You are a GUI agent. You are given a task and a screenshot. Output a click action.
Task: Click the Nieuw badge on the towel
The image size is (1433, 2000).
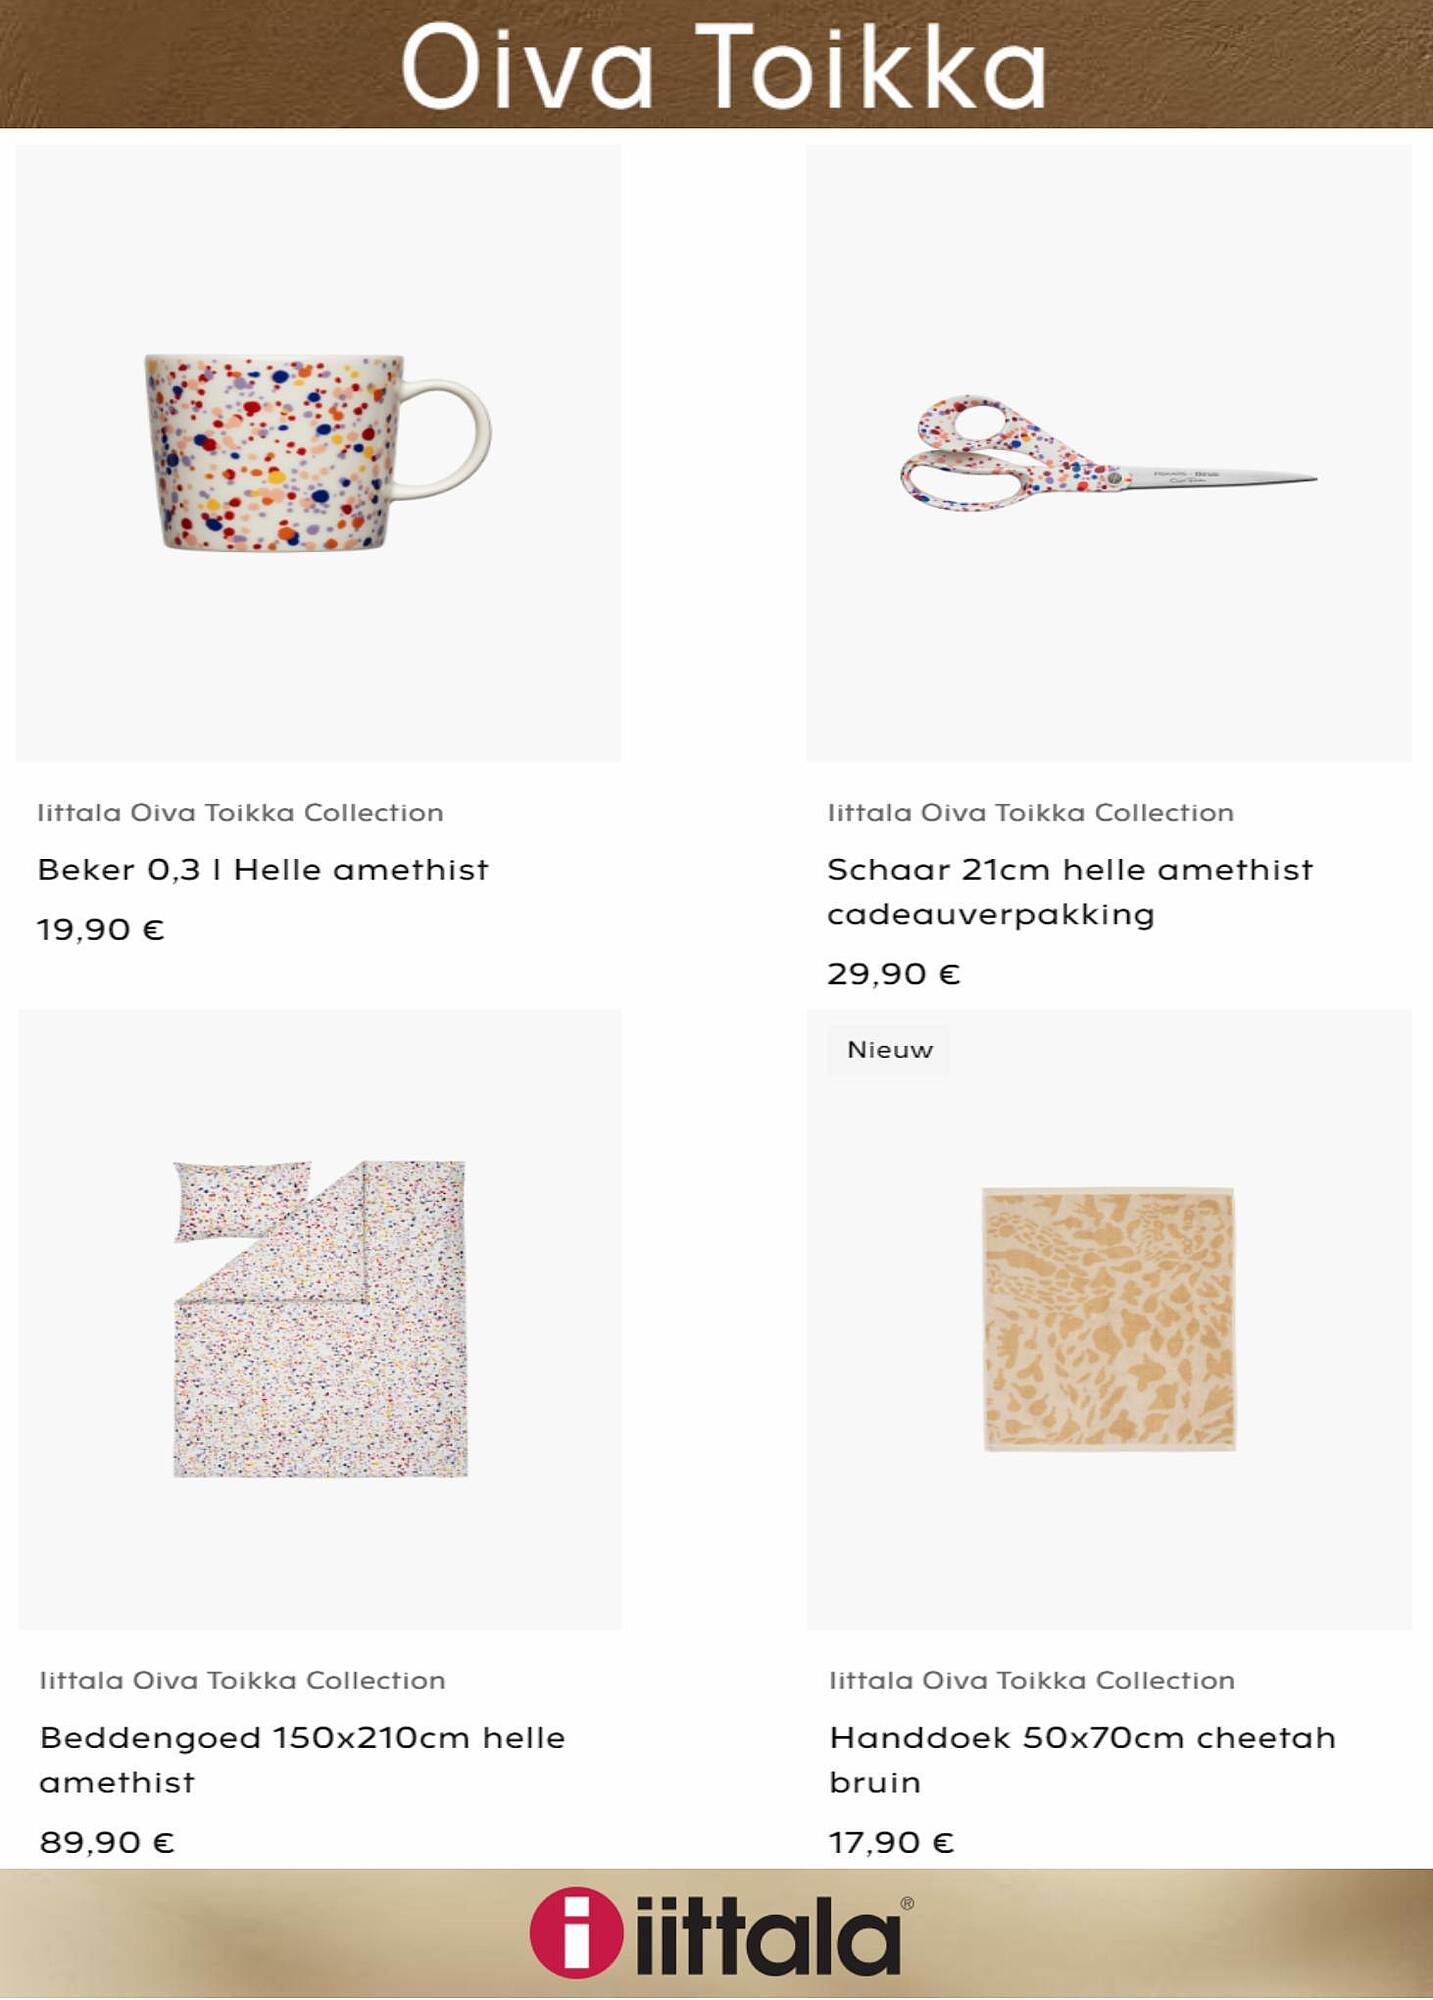[889, 1050]
